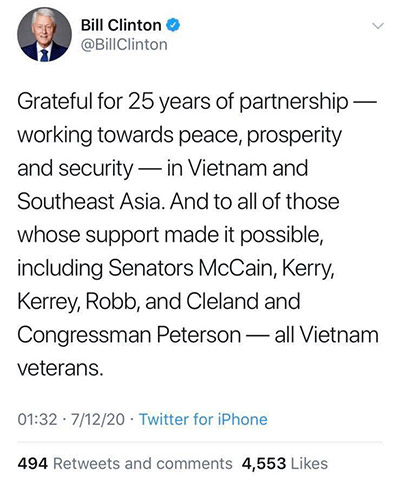Click the Twitter for iPhone source link

pyautogui.click(x=203, y=419)
